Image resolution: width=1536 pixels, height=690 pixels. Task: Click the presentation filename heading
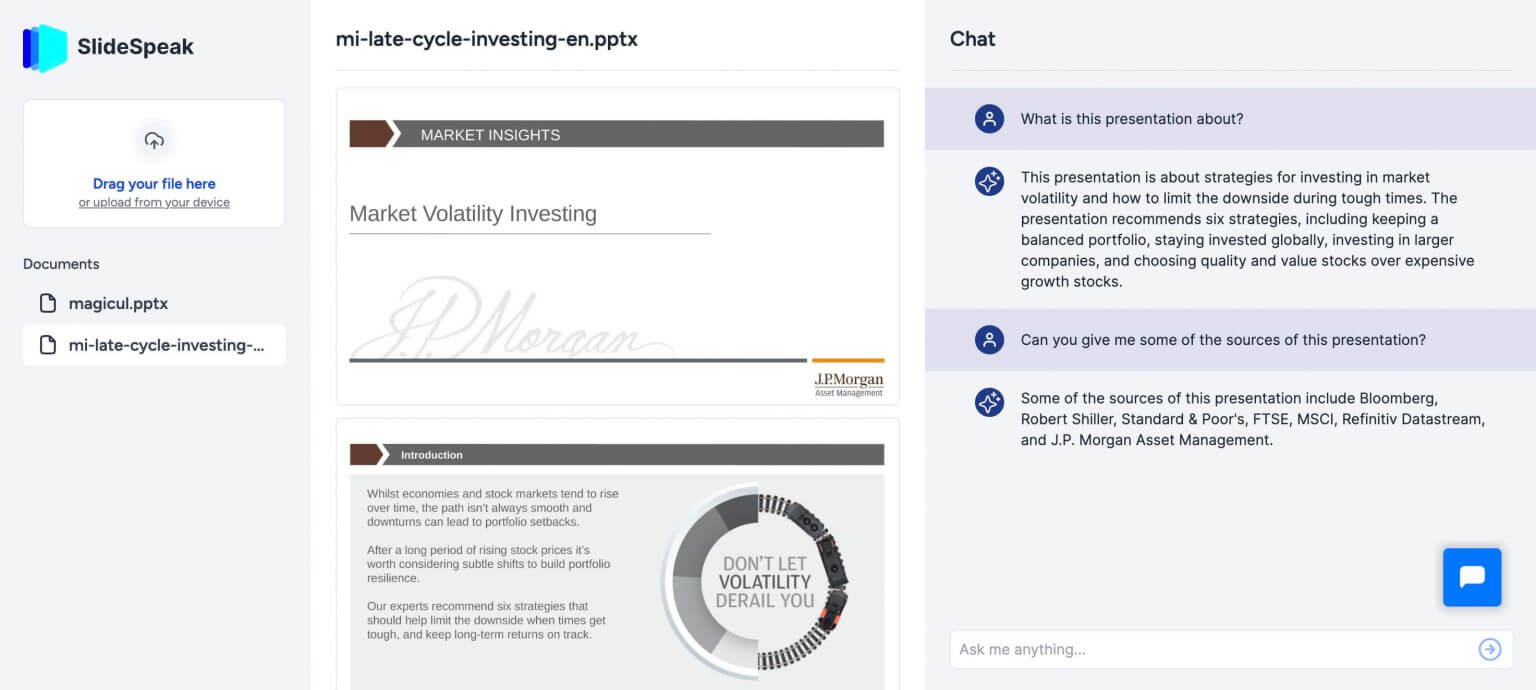[487, 39]
